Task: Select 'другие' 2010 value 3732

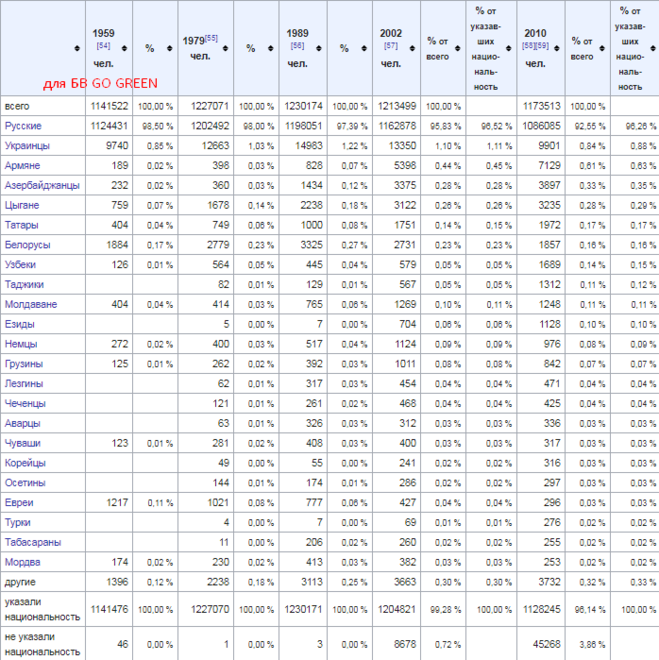Action: tap(550, 582)
